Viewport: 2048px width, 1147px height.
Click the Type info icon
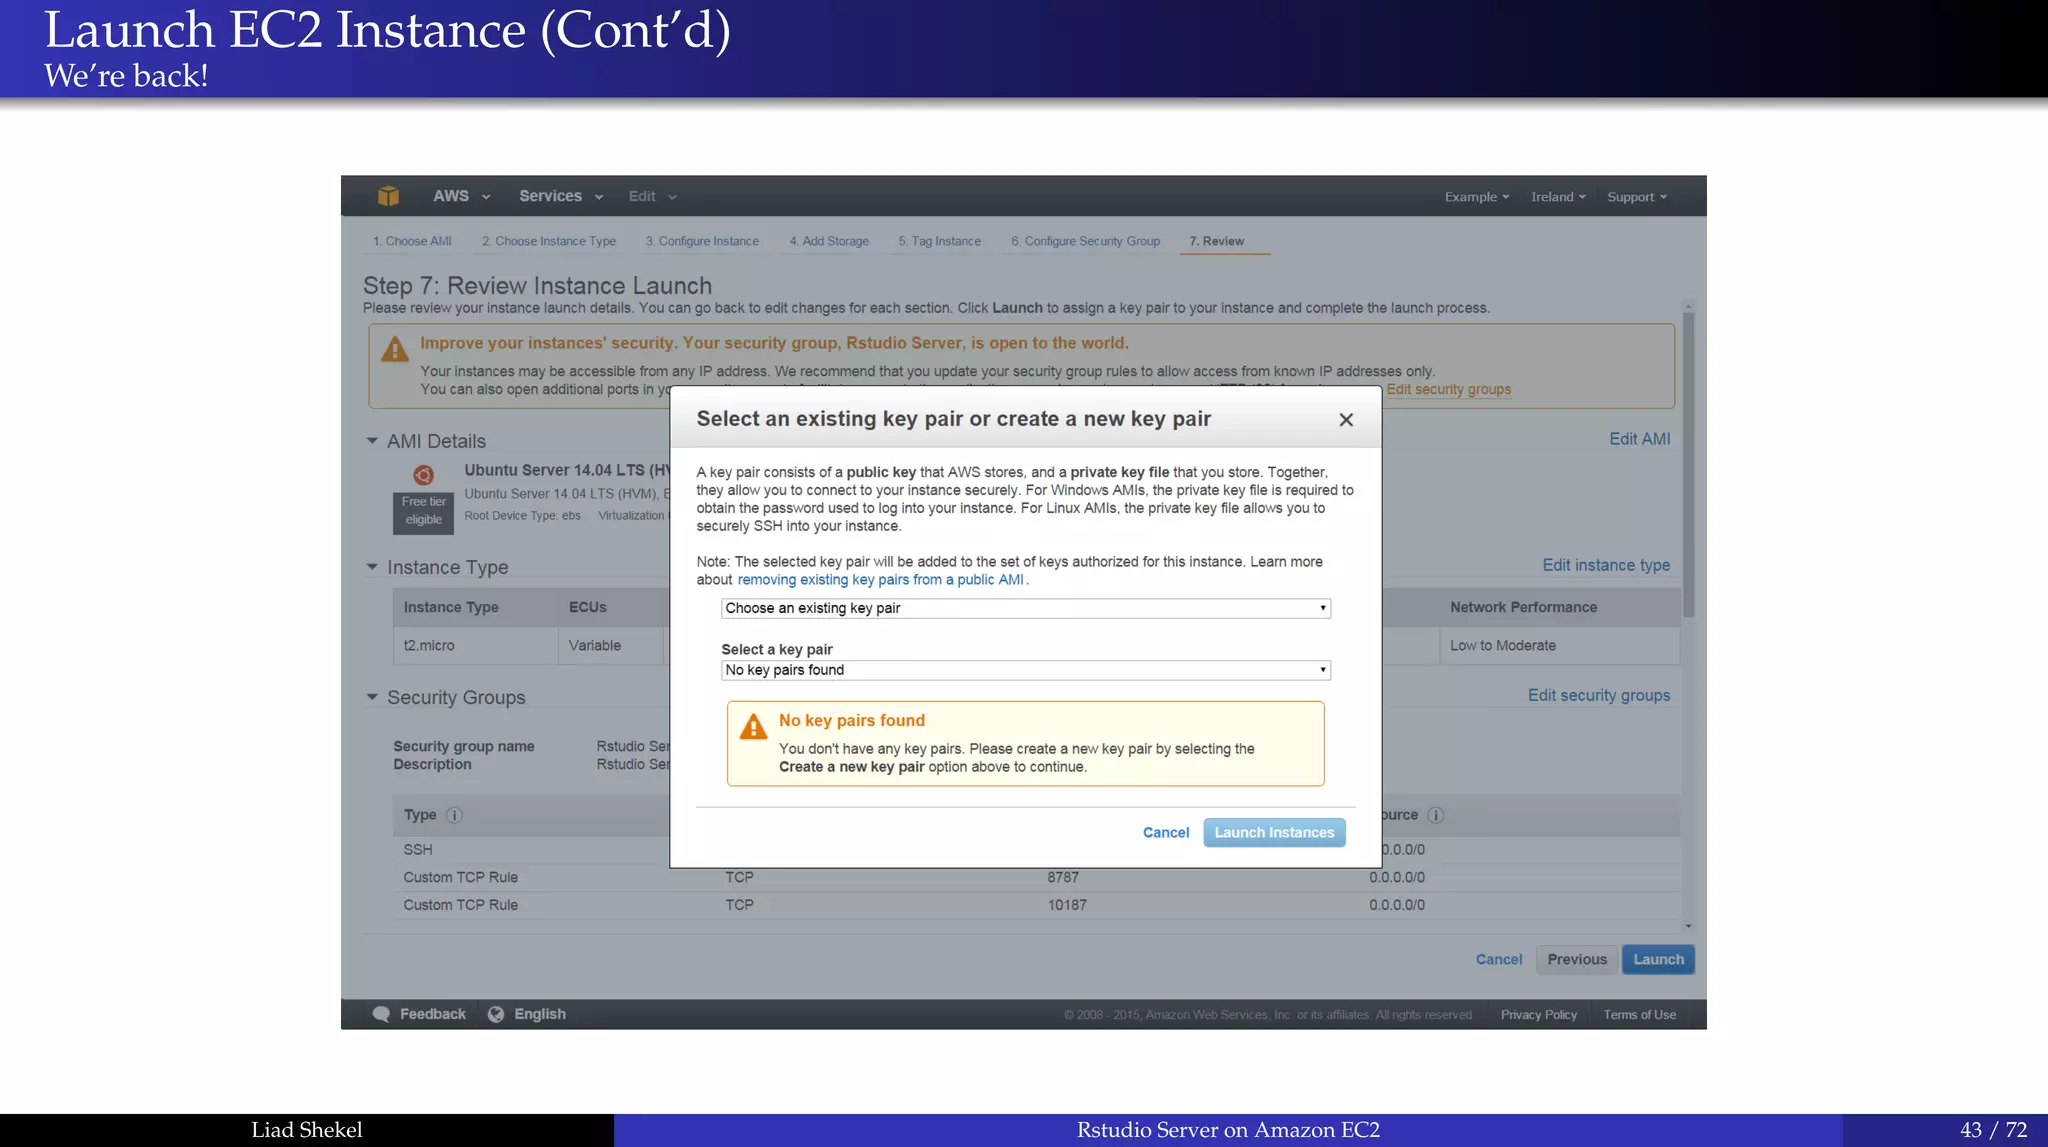point(454,815)
